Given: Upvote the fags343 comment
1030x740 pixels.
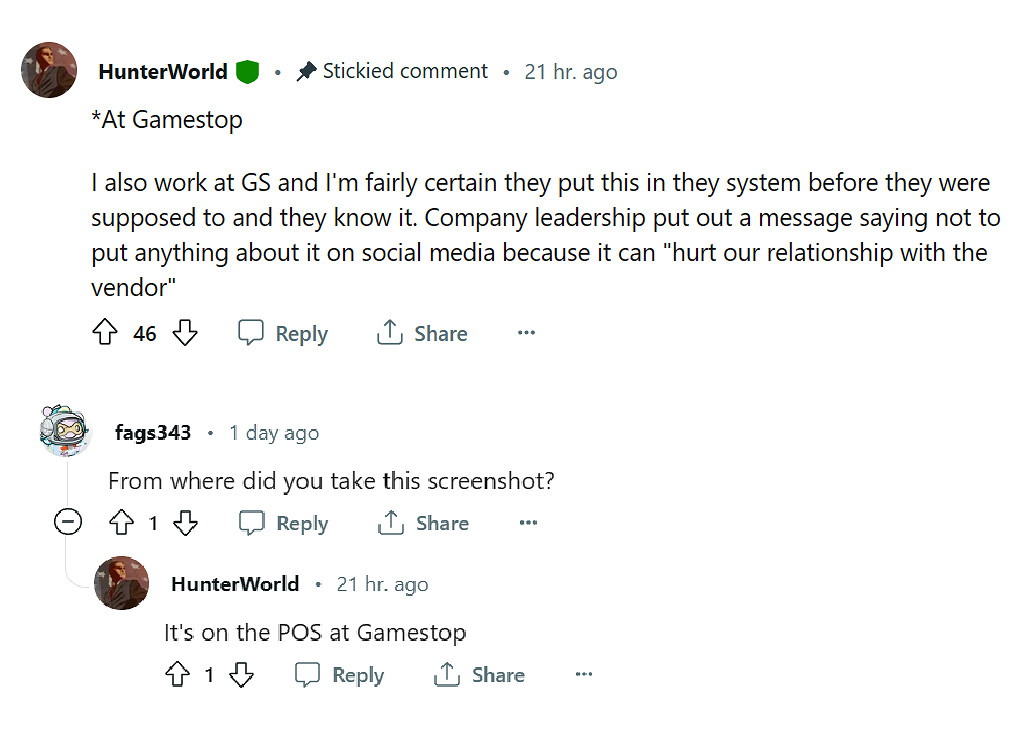Looking at the screenshot, I should [x=122, y=523].
